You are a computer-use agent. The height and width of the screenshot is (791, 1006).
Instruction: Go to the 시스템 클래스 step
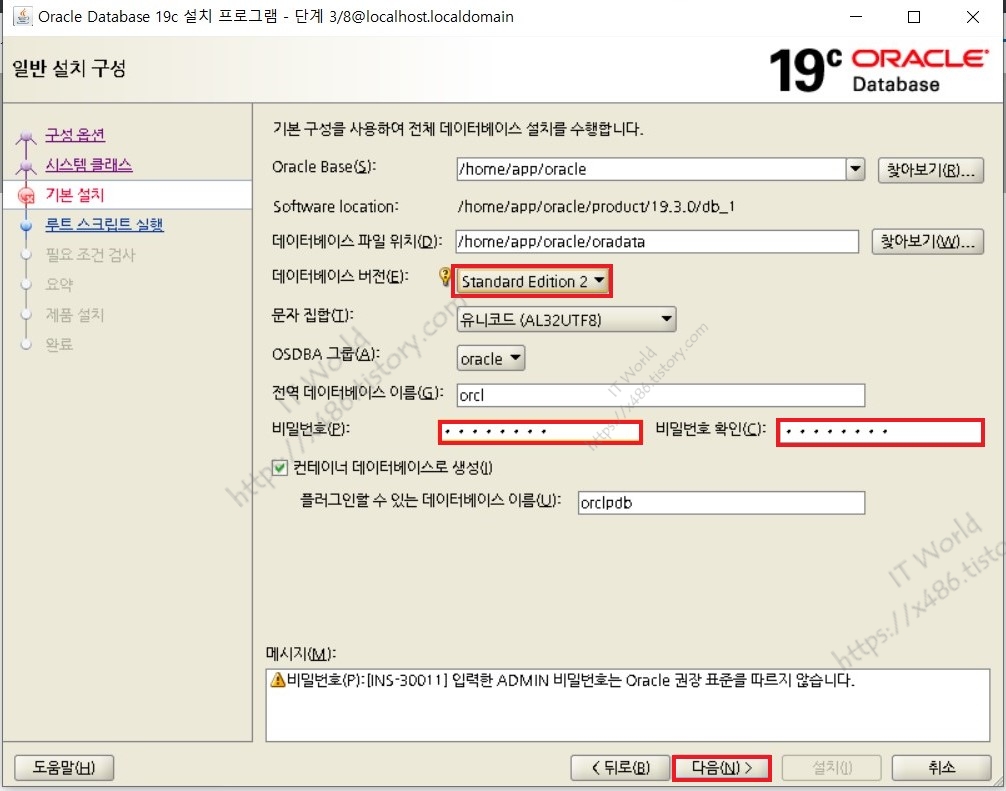tap(89, 165)
